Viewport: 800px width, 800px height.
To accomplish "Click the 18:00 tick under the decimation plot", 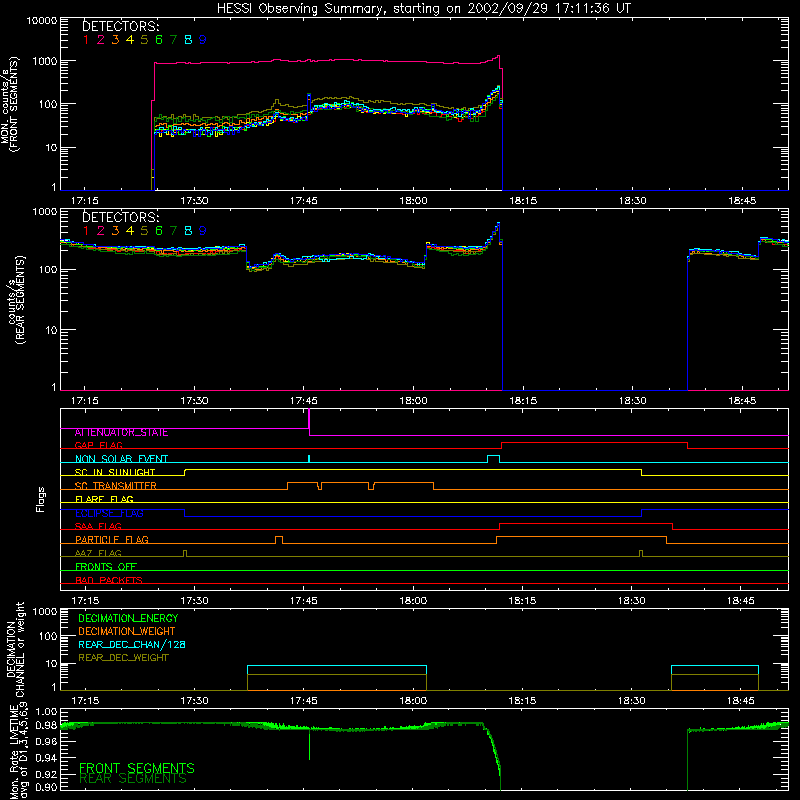I will point(413,701).
